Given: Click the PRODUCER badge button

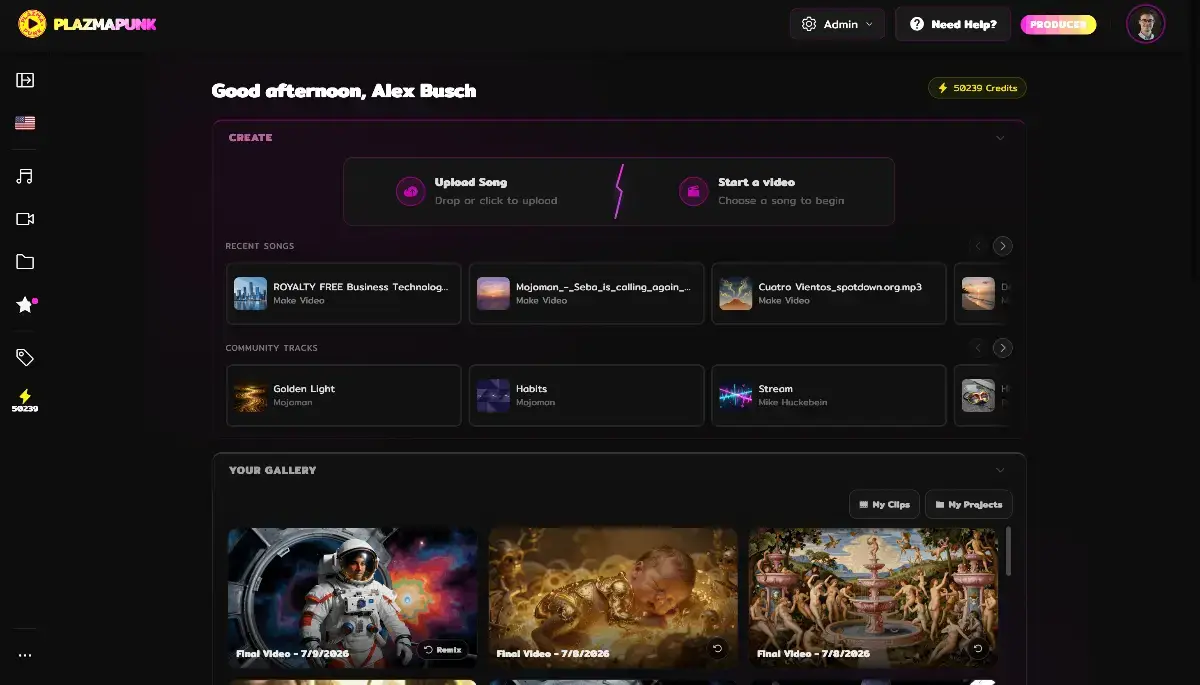Looking at the screenshot, I should pyautogui.click(x=1058, y=24).
